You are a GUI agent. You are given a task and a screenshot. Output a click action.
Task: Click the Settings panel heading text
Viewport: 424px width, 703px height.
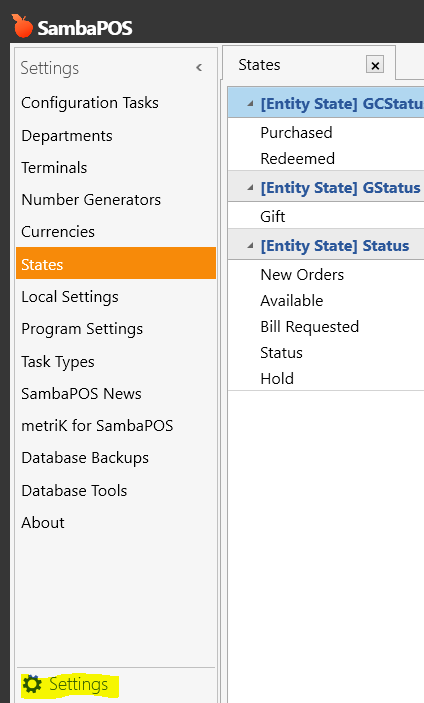(x=50, y=68)
